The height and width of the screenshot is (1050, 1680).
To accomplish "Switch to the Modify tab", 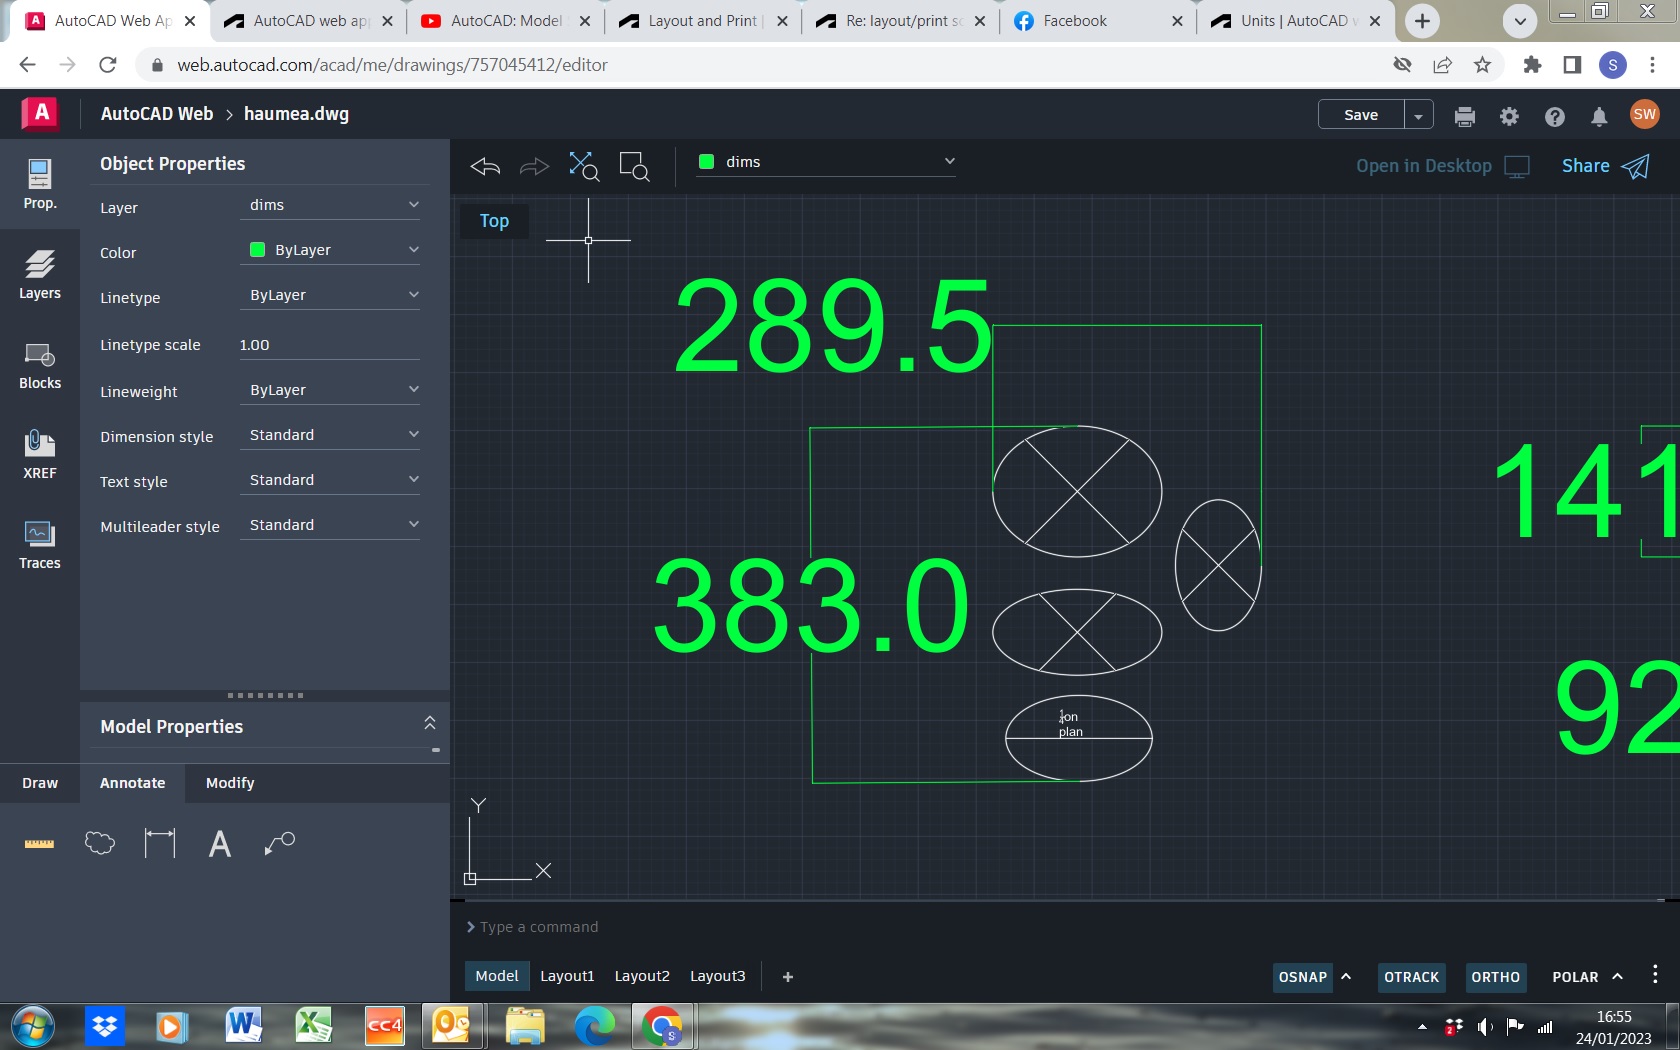I will point(229,783).
